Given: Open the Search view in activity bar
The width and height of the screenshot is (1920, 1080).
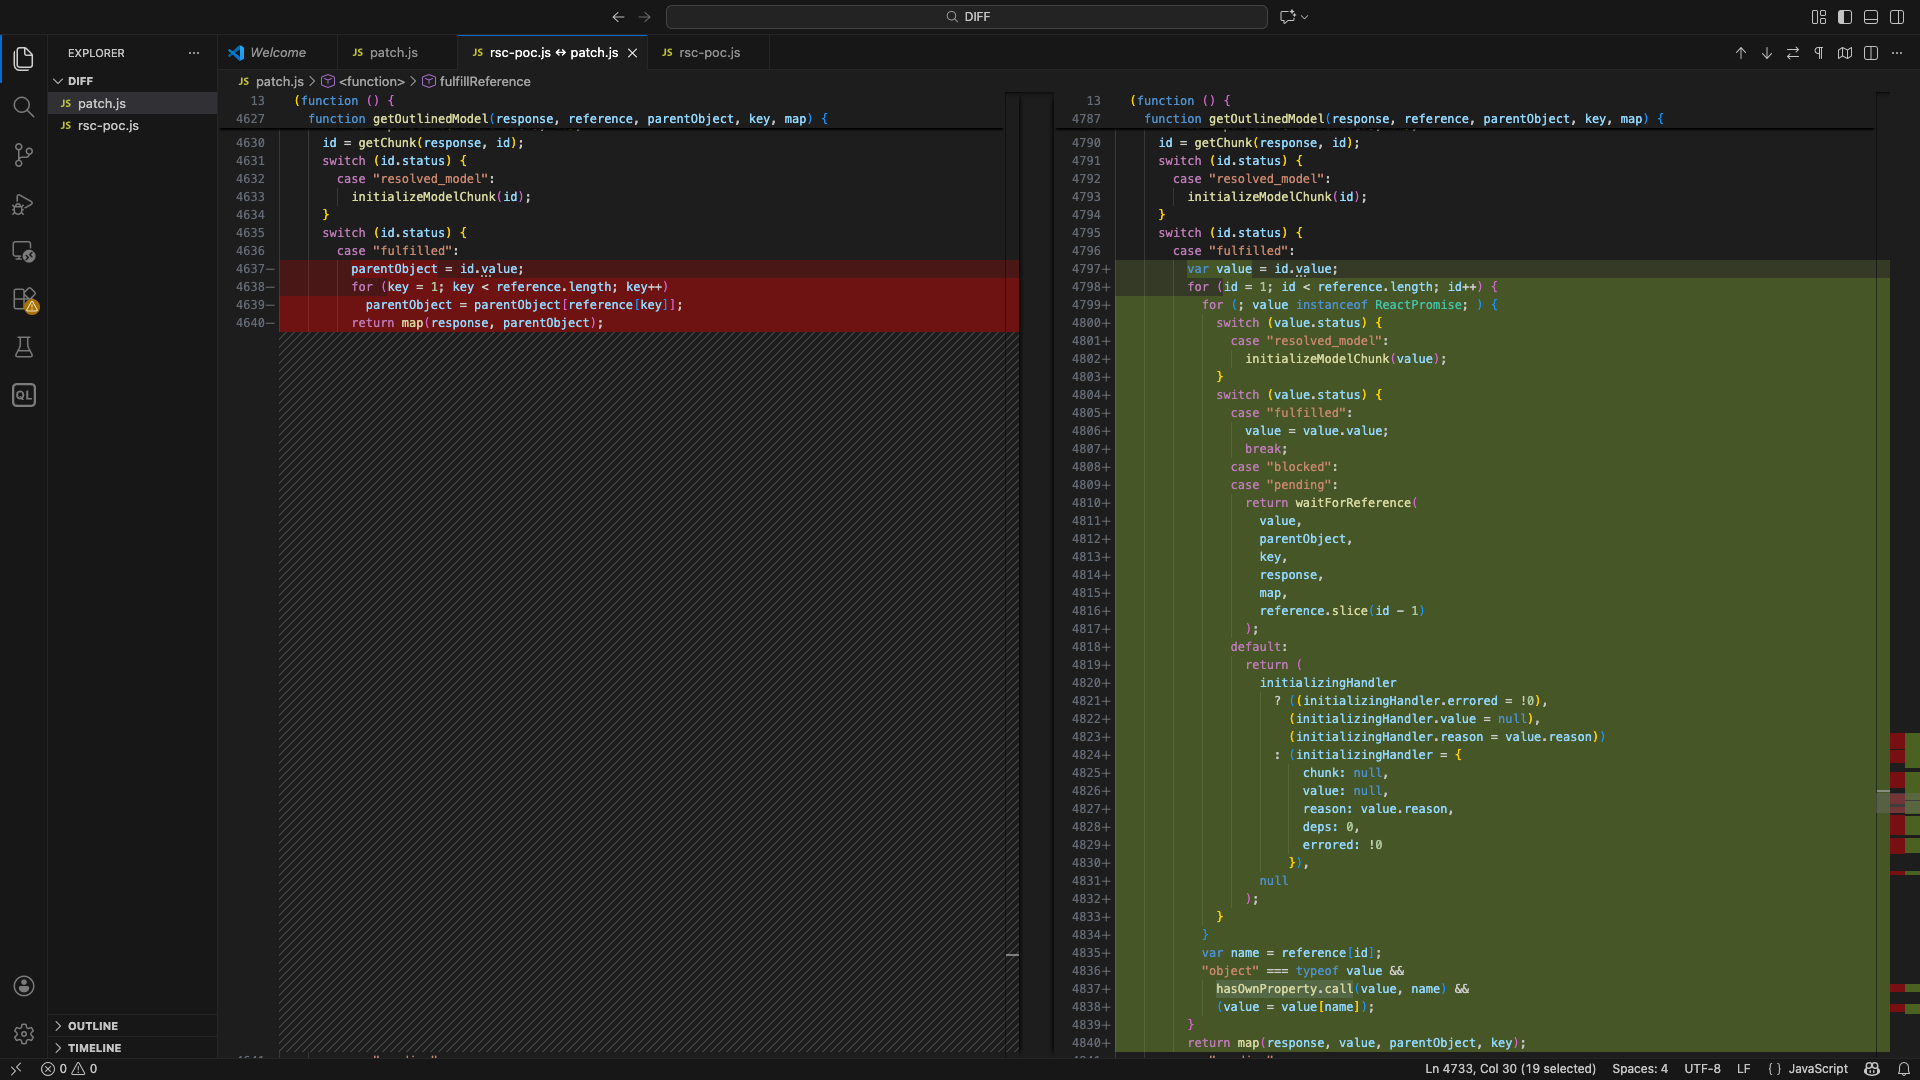Looking at the screenshot, I should coord(23,107).
